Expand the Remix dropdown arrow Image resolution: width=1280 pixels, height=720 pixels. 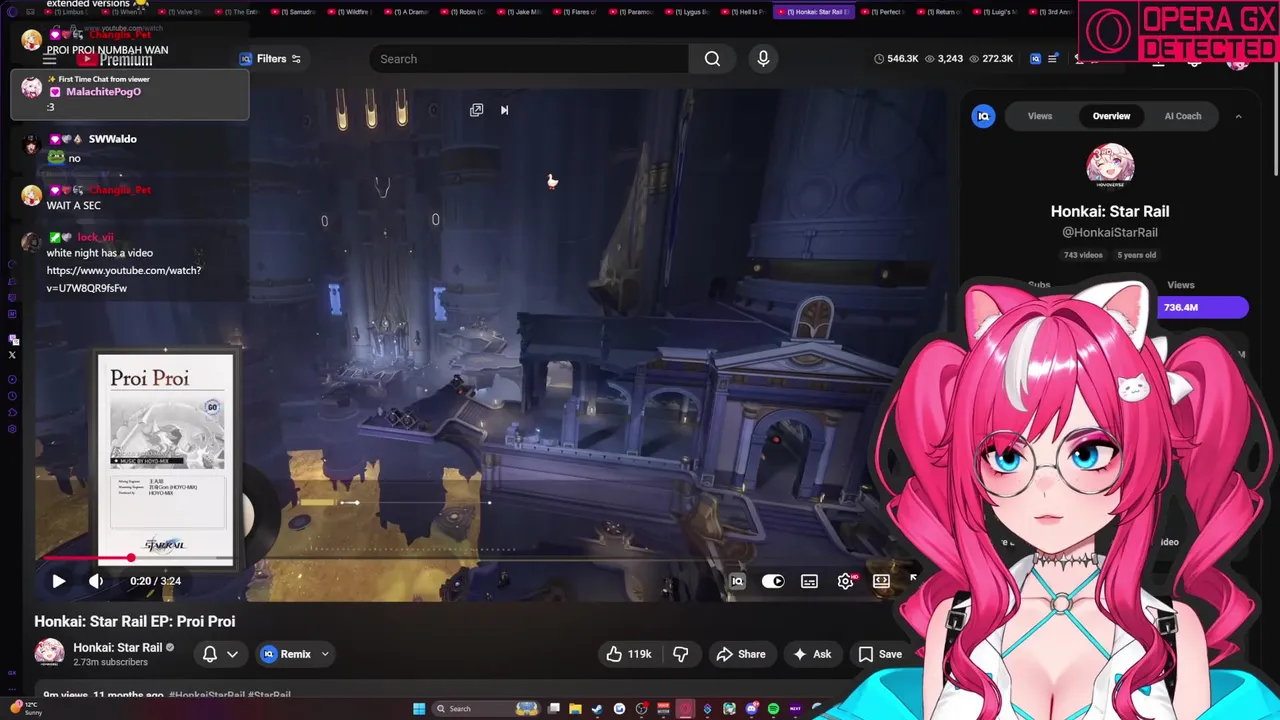(325, 654)
